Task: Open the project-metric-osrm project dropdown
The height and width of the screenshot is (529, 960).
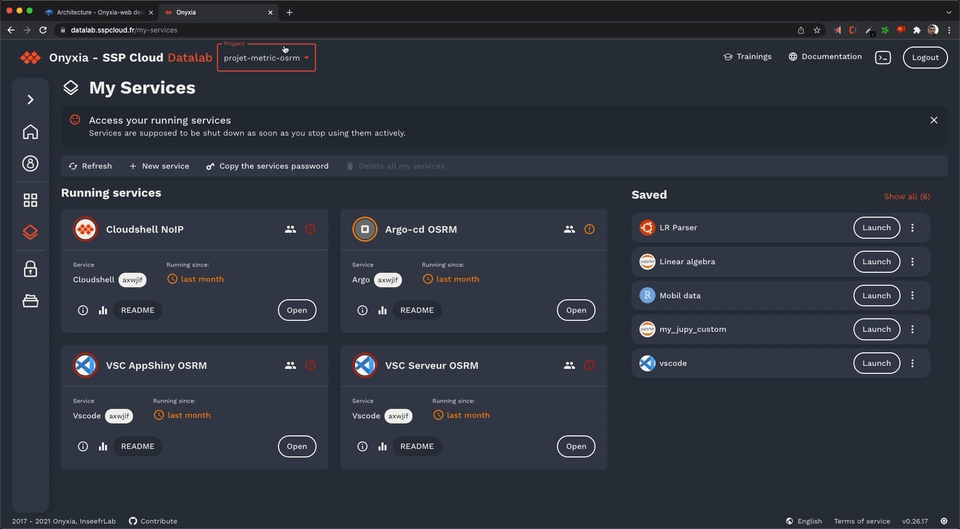Action: click(x=266, y=58)
